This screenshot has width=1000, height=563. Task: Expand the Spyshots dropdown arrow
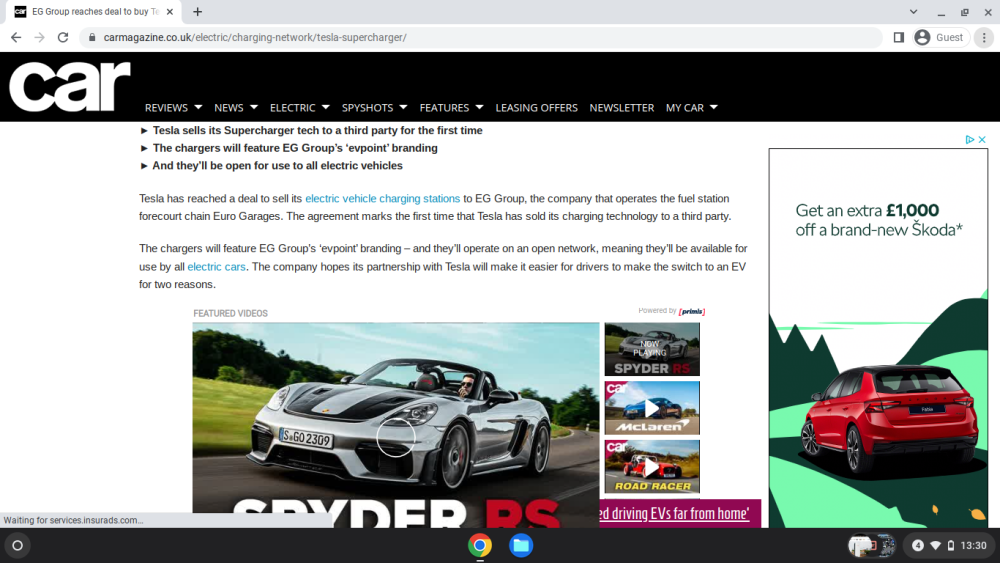(403, 107)
